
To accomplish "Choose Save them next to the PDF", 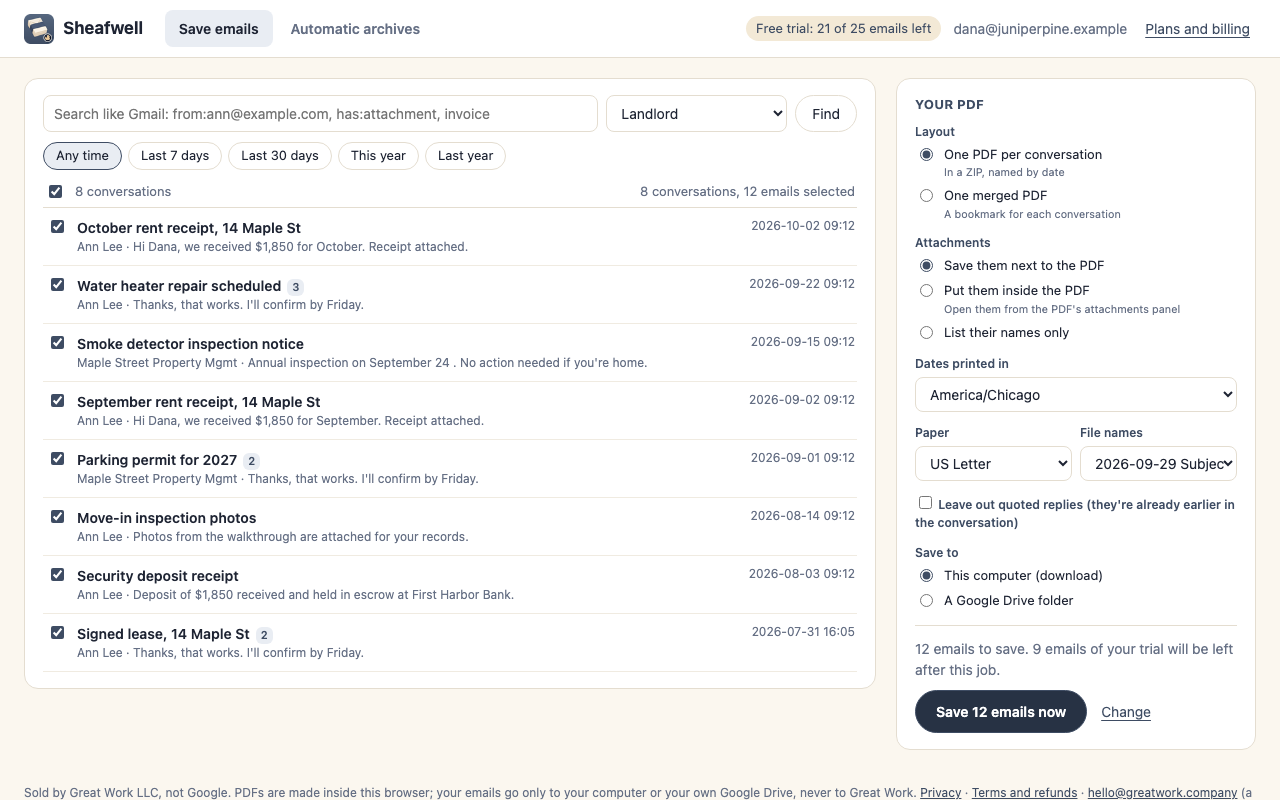I will (926, 266).
